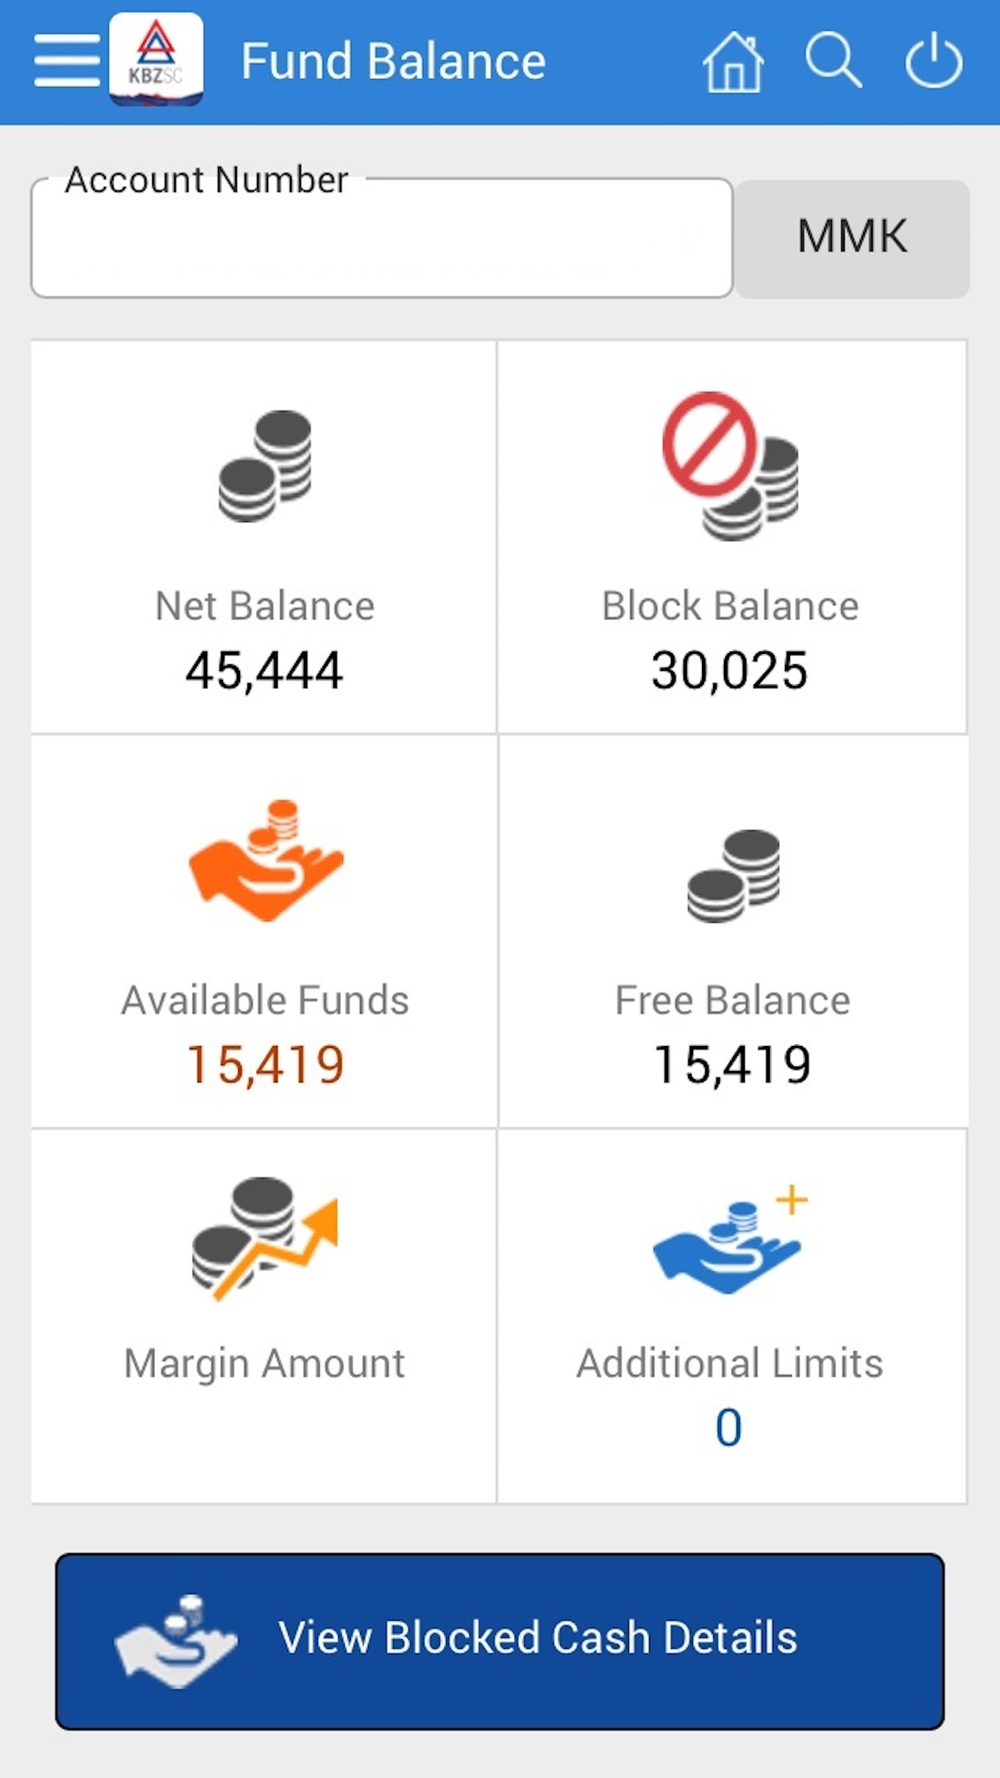Select the MMK currency button
The height and width of the screenshot is (1778, 1000).
852,238
